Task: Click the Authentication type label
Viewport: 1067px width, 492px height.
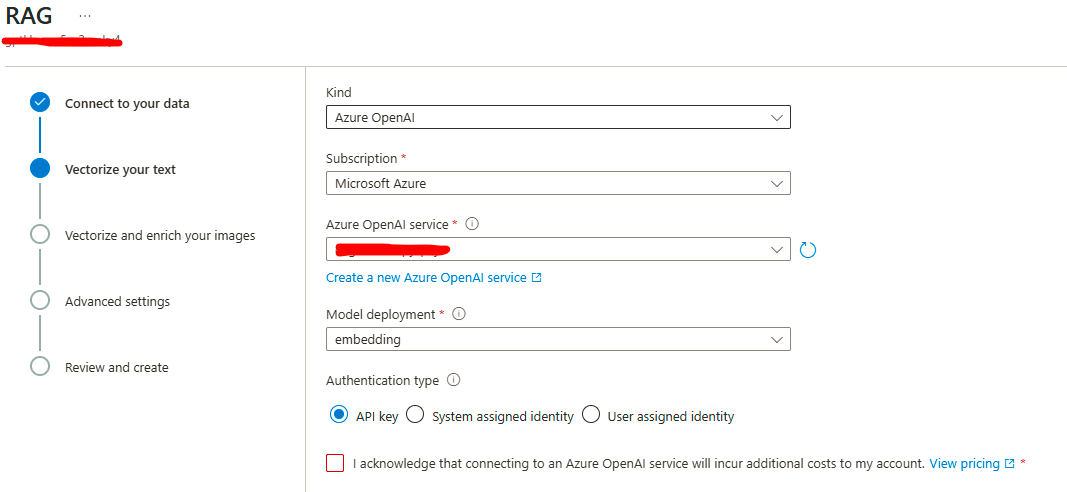Action: [382, 380]
